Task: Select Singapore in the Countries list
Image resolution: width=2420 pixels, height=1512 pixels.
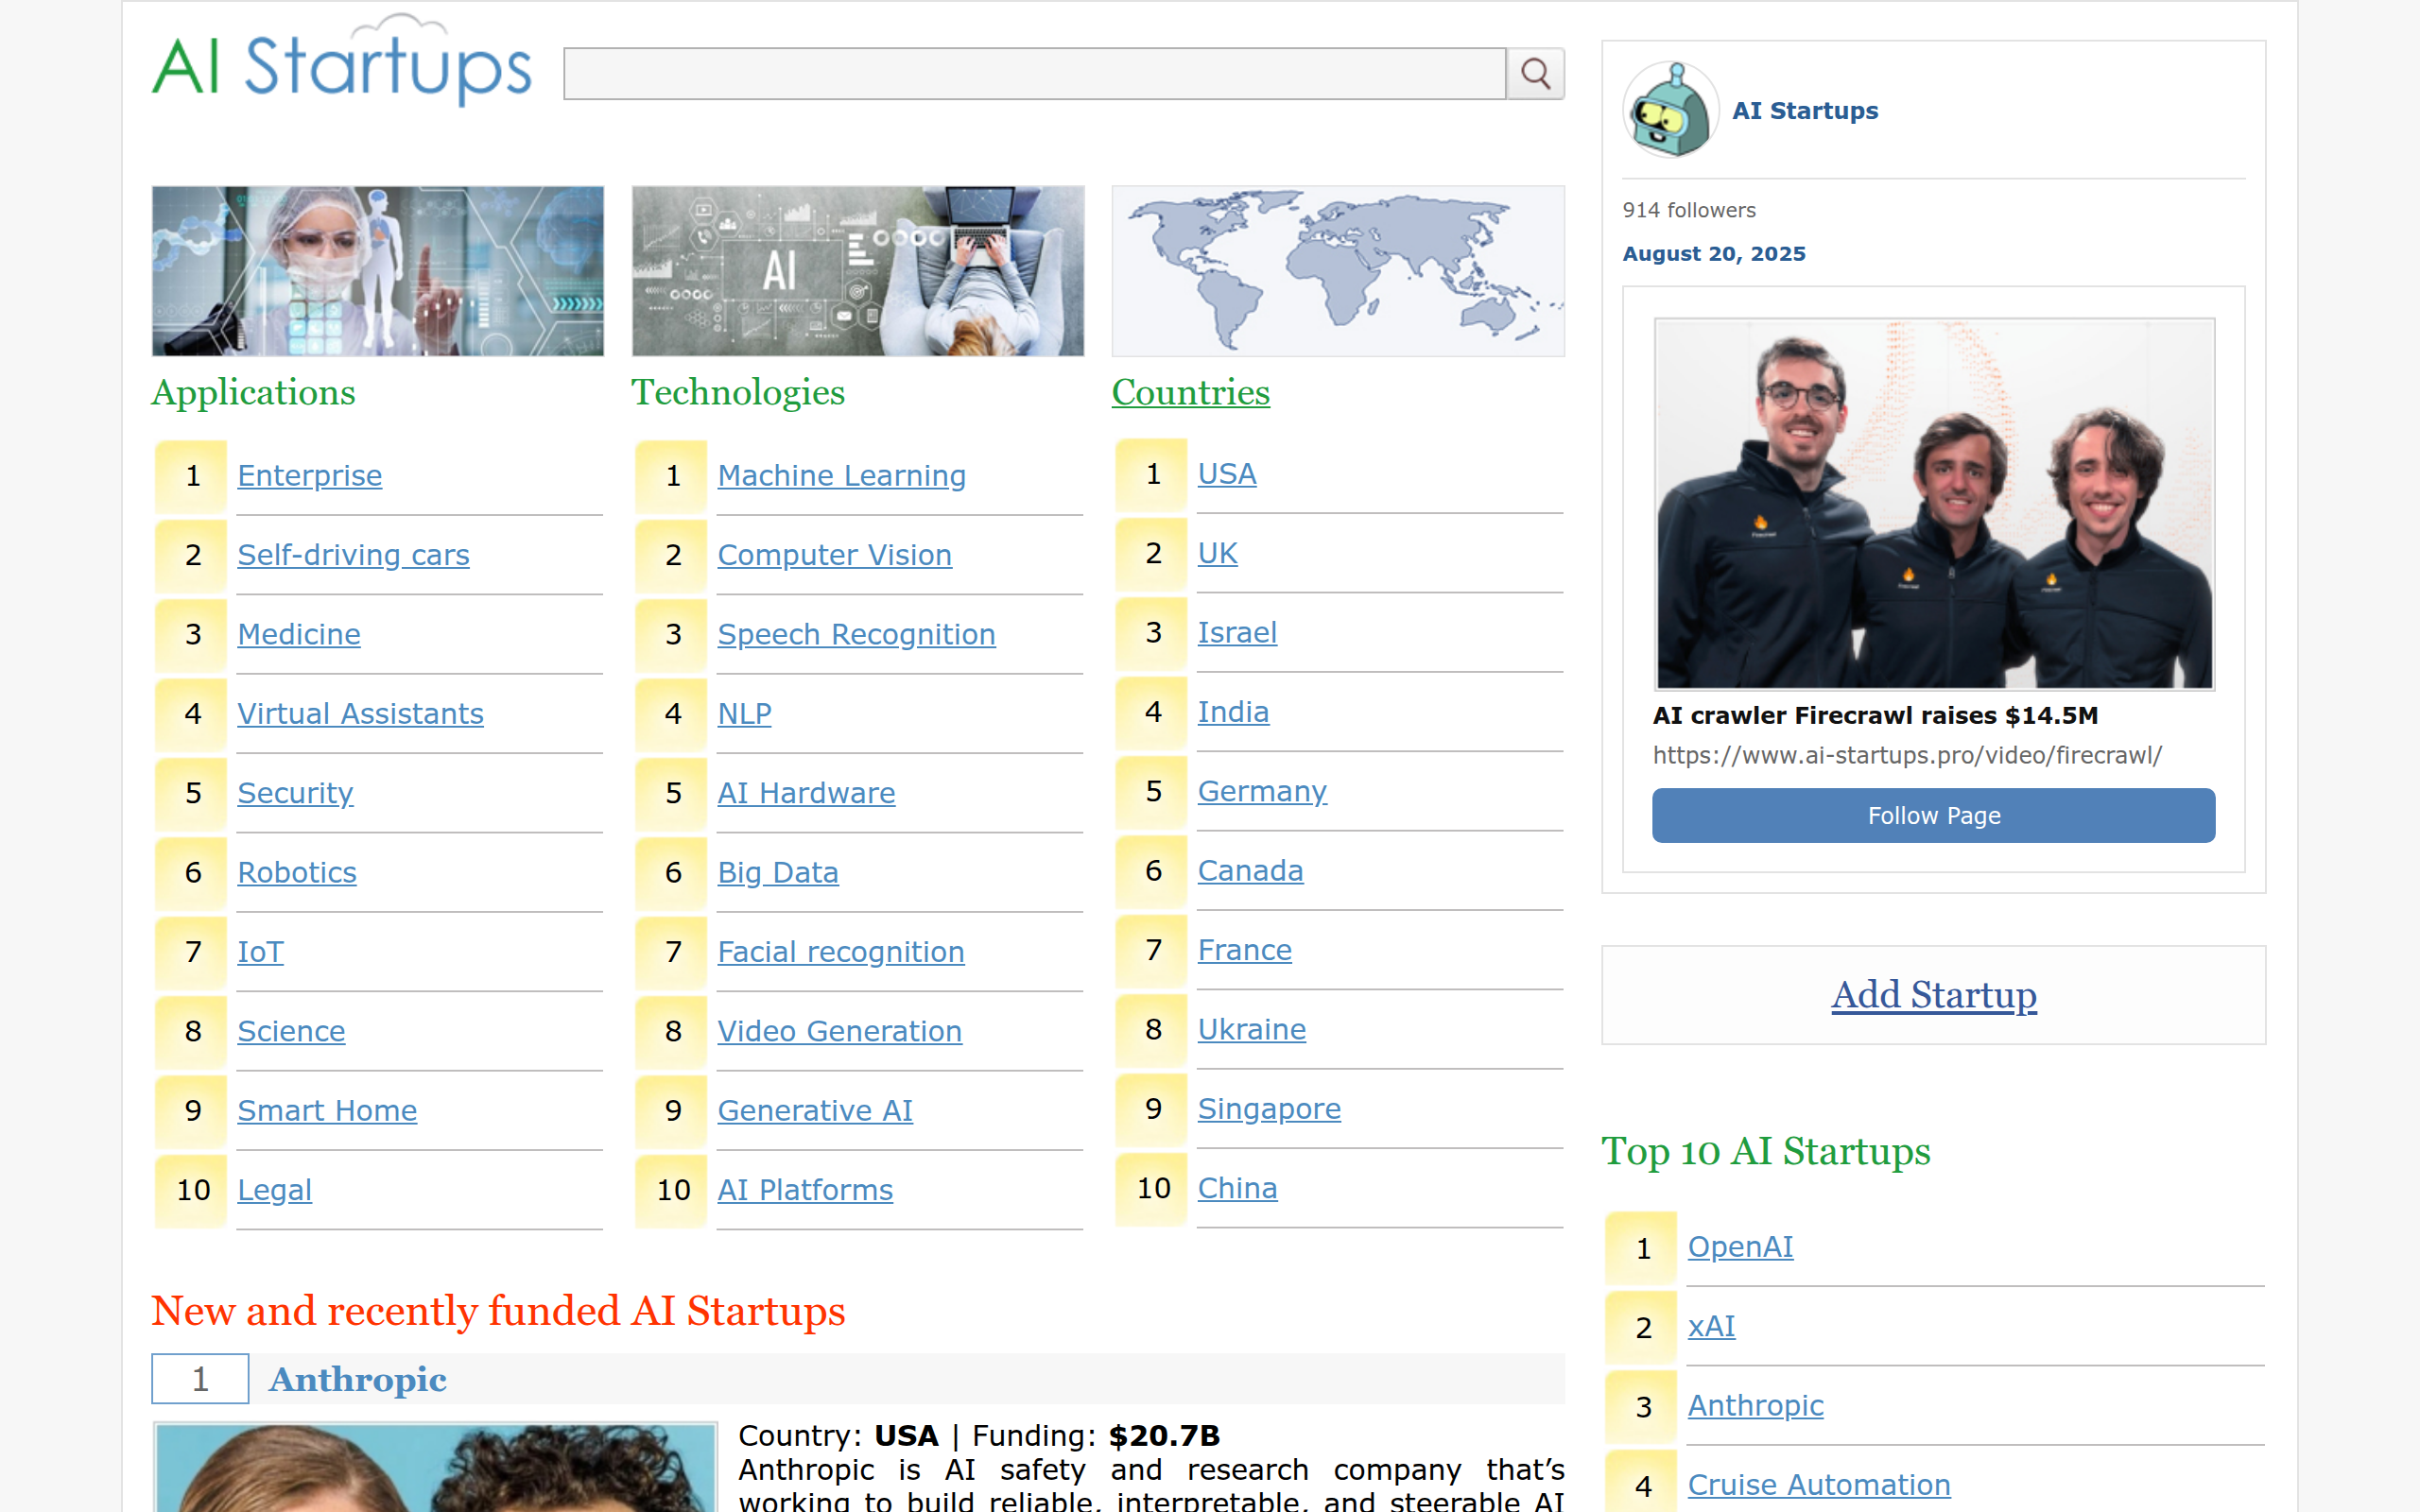Action: coord(1269,1108)
